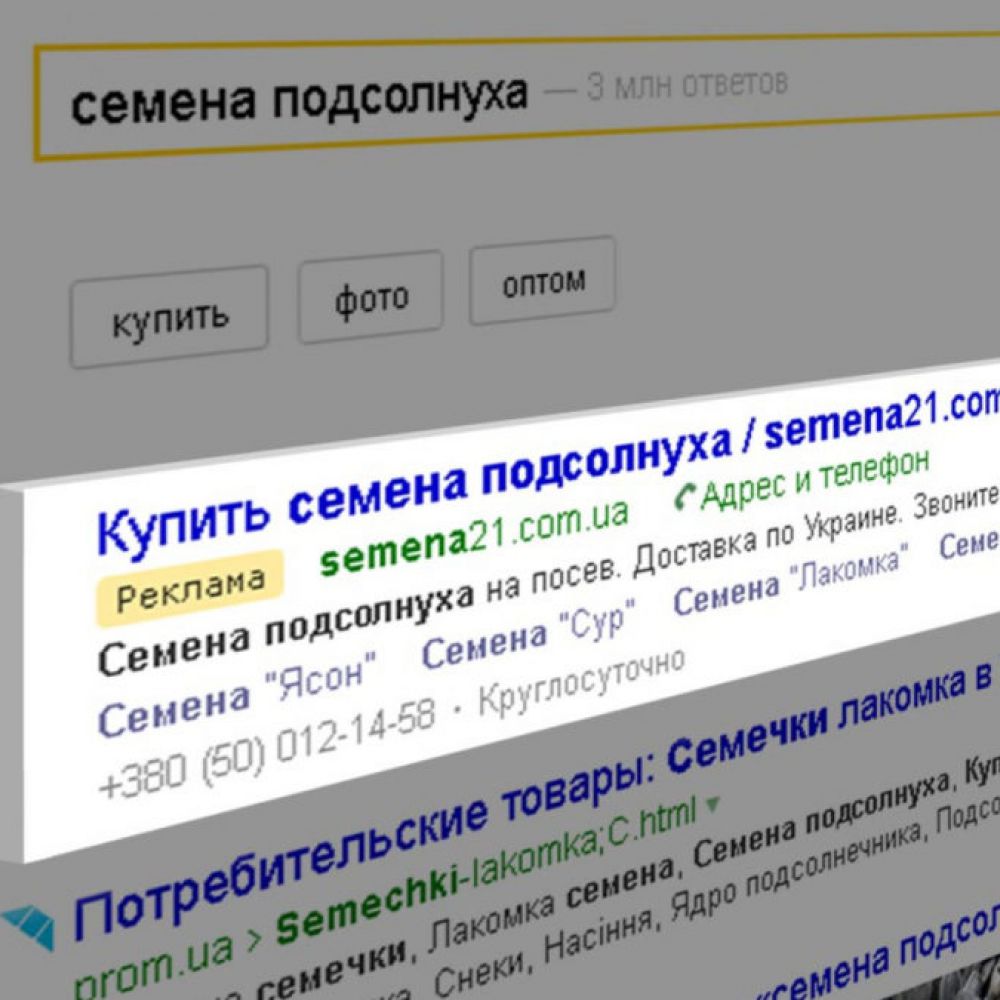Click the phone icon beside "Адрес и телефон"

pyautogui.click(x=687, y=496)
